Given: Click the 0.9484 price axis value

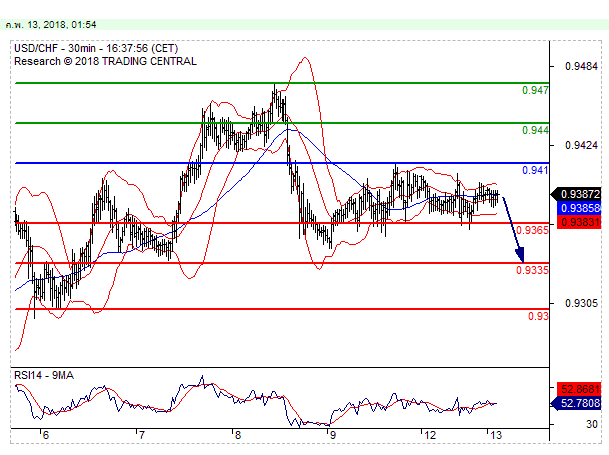Looking at the screenshot, I should point(581,66).
